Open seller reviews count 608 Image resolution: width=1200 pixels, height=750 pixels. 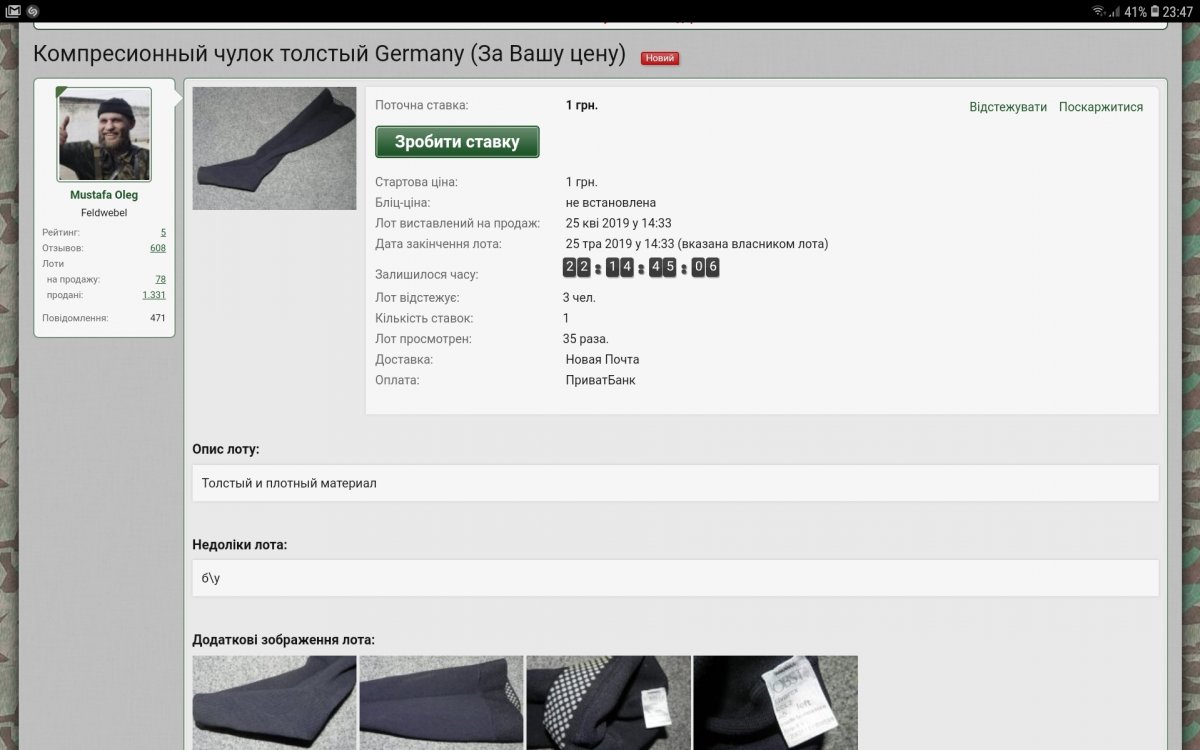(158, 248)
